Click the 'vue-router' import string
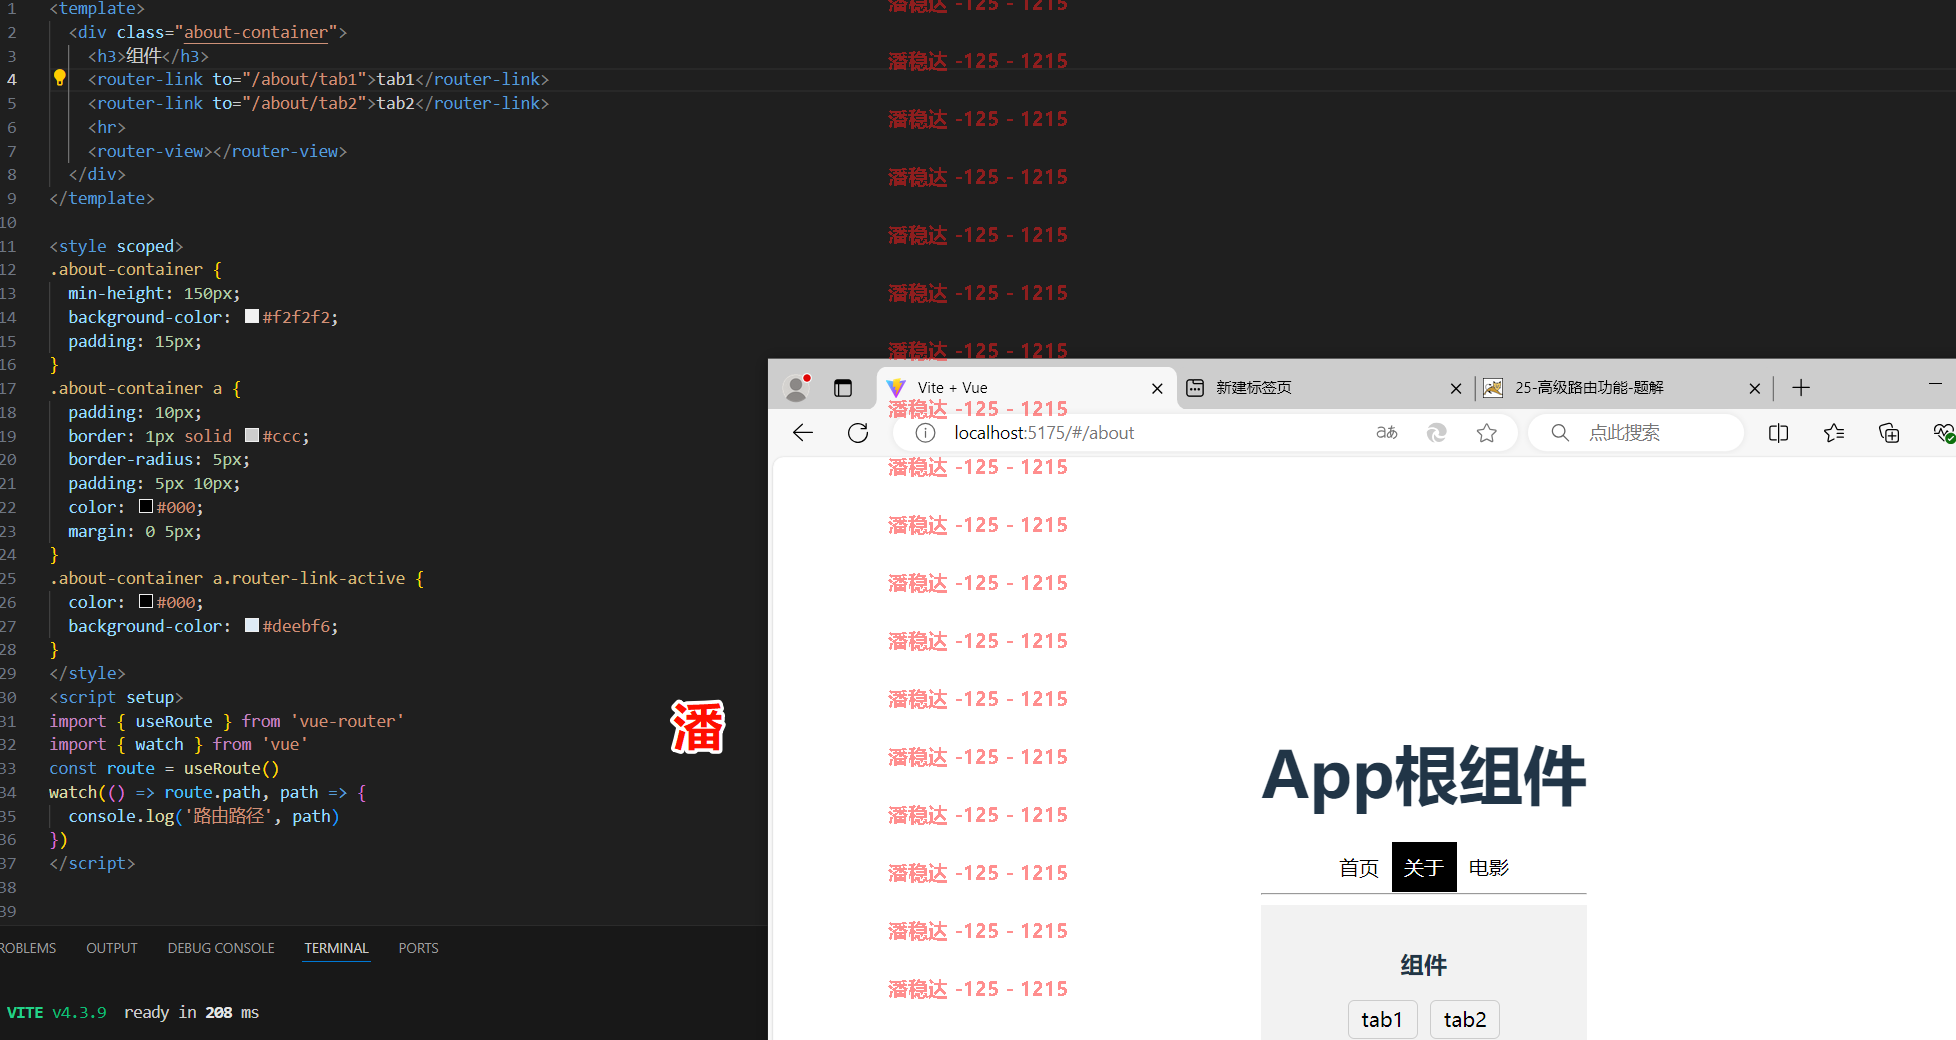 (x=347, y=721)
